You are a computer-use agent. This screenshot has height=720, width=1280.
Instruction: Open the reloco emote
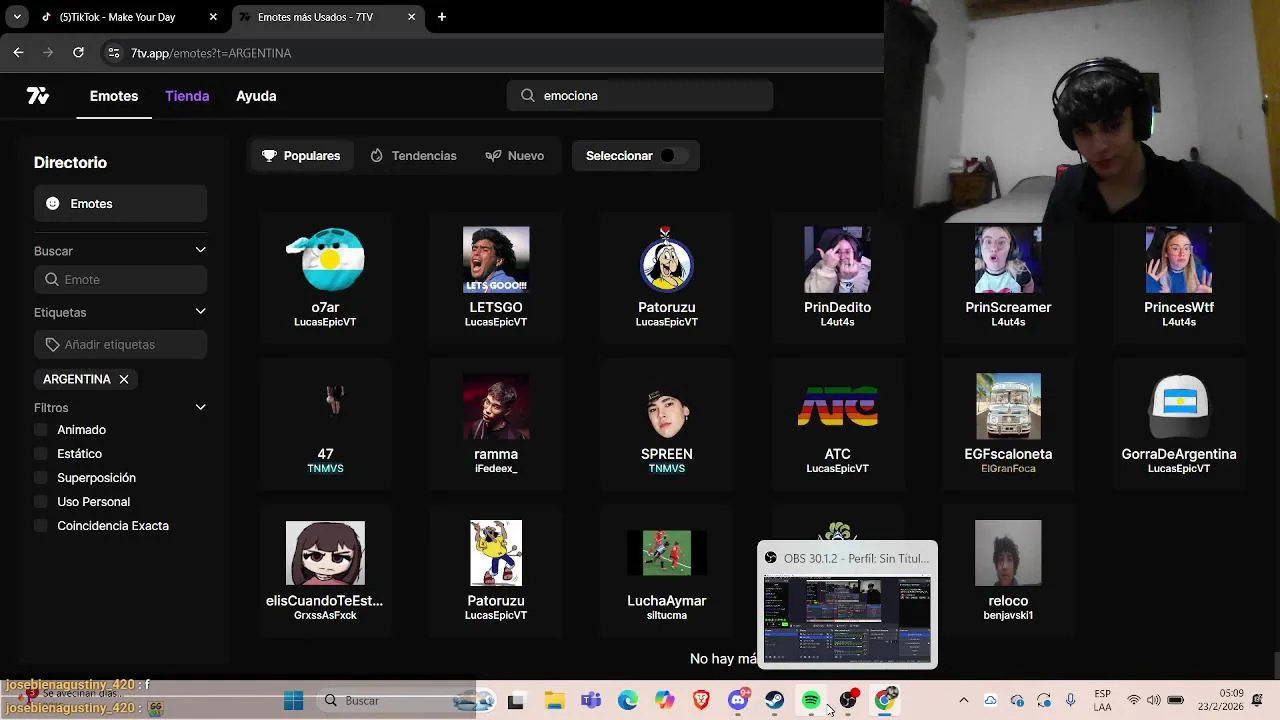coord(1008,571)
